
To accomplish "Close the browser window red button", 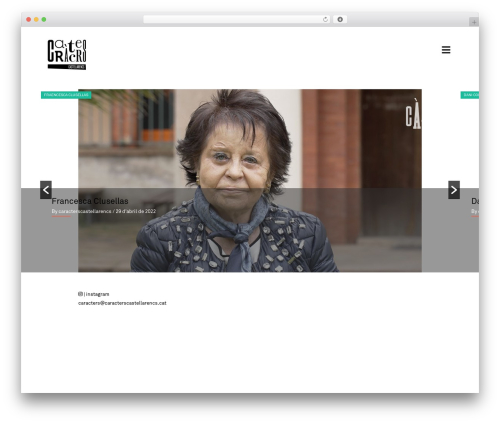I will click(x=29, y=20).
